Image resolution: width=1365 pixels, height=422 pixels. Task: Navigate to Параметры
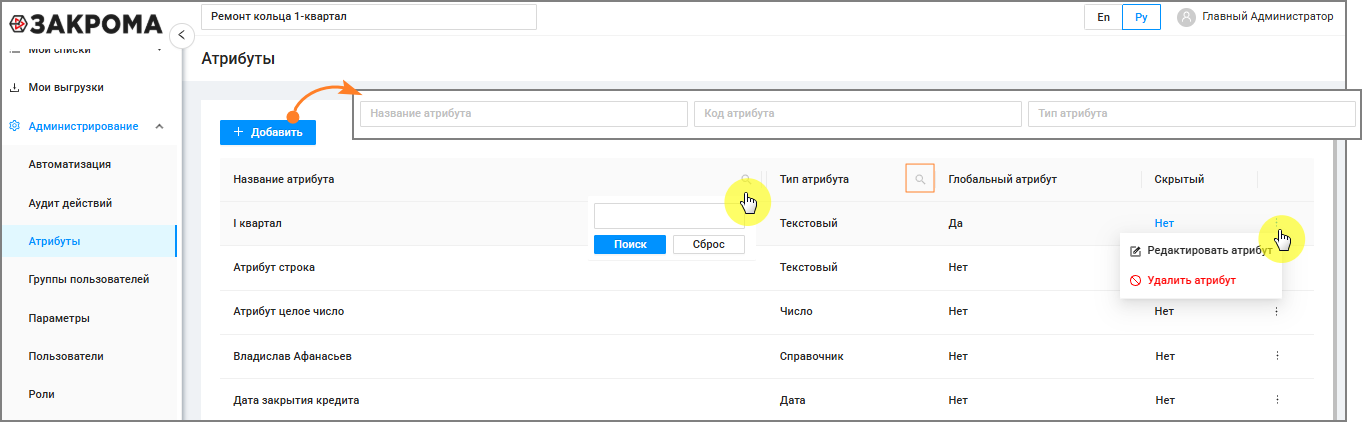(x=59, y=318)
